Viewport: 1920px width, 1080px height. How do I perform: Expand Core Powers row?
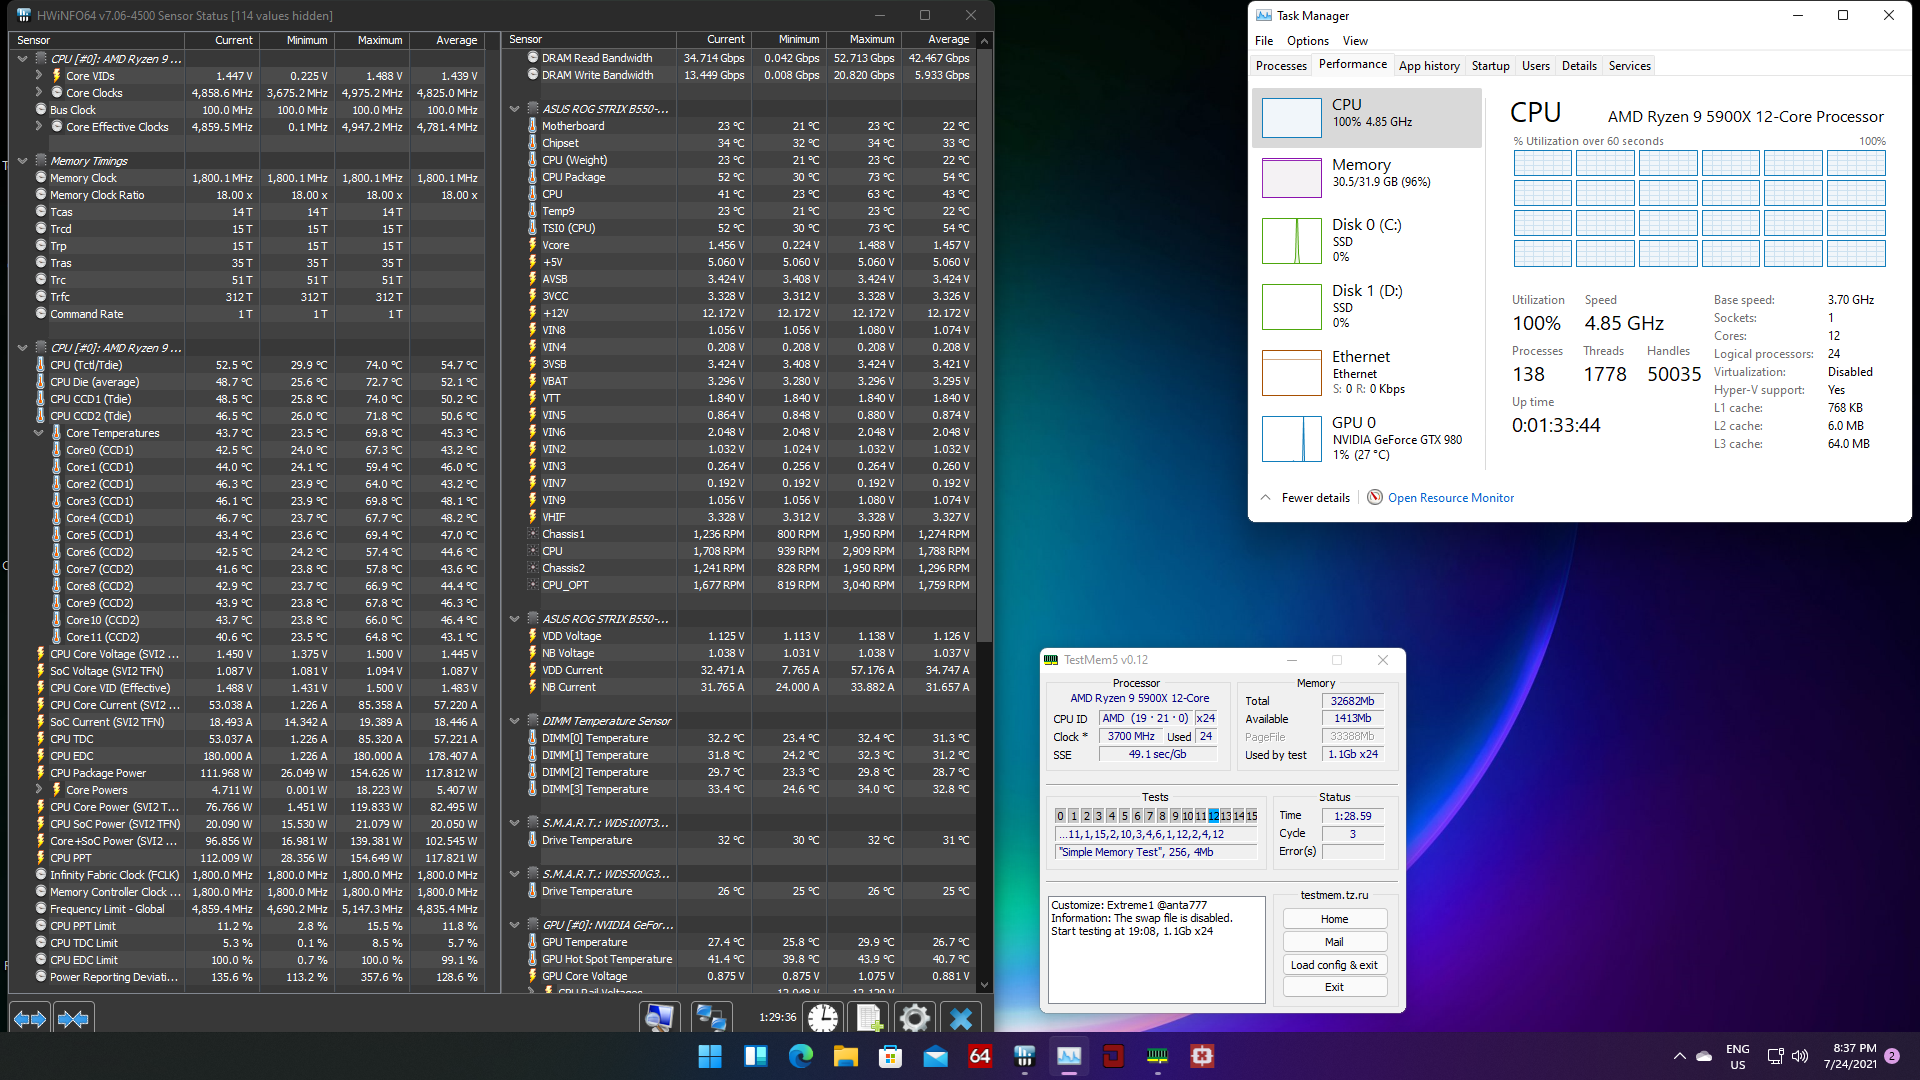pyautogui.click(x=38, y=790)
